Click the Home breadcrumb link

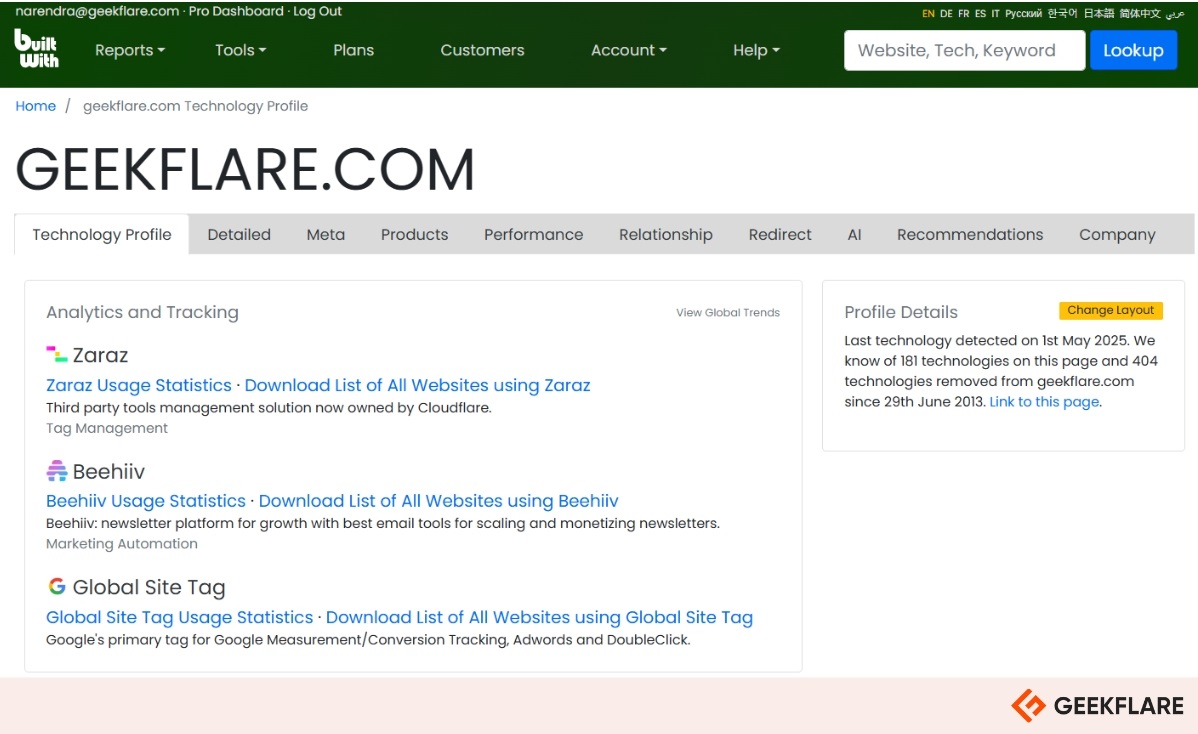point(36,106)
